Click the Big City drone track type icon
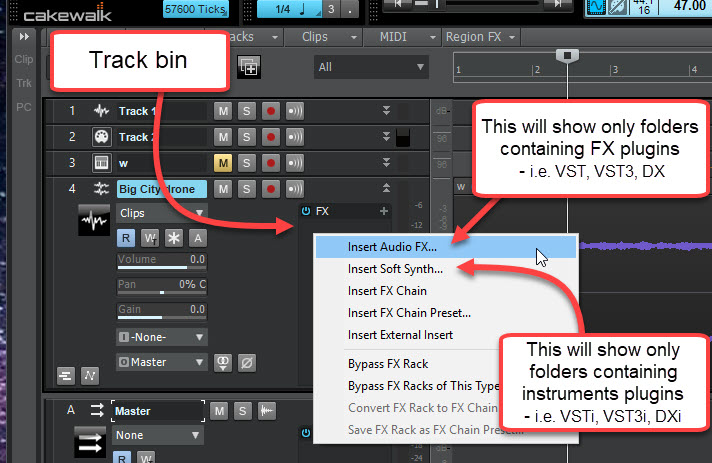 click(101, 189)
